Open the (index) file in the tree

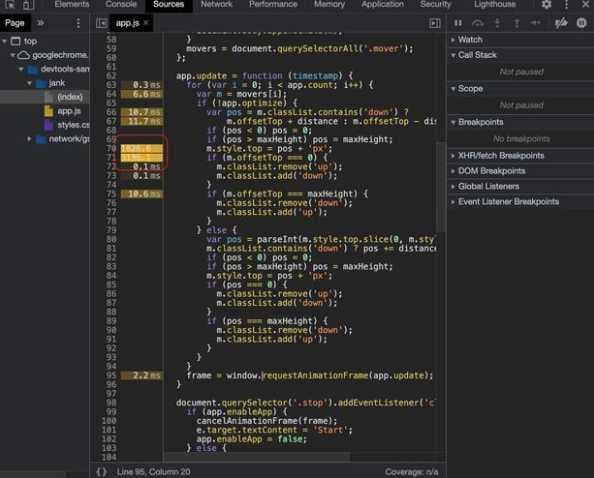coord(70,97)
